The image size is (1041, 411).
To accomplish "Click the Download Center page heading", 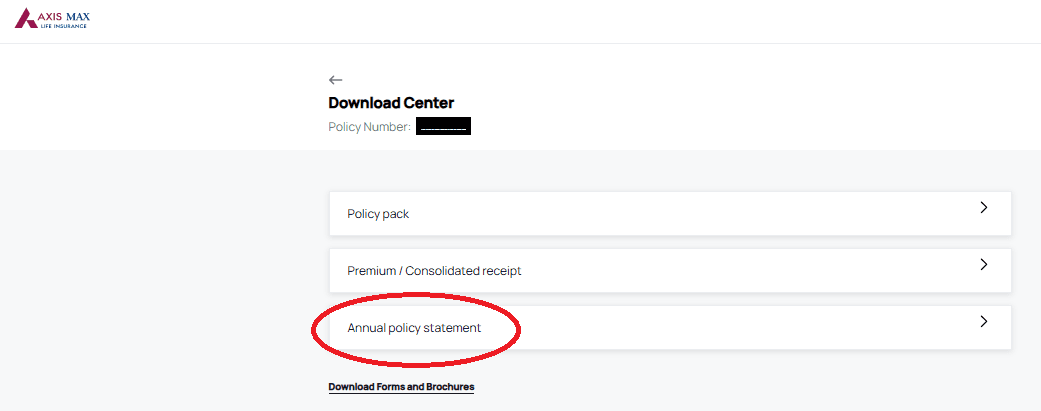I will tap(391, 103).
